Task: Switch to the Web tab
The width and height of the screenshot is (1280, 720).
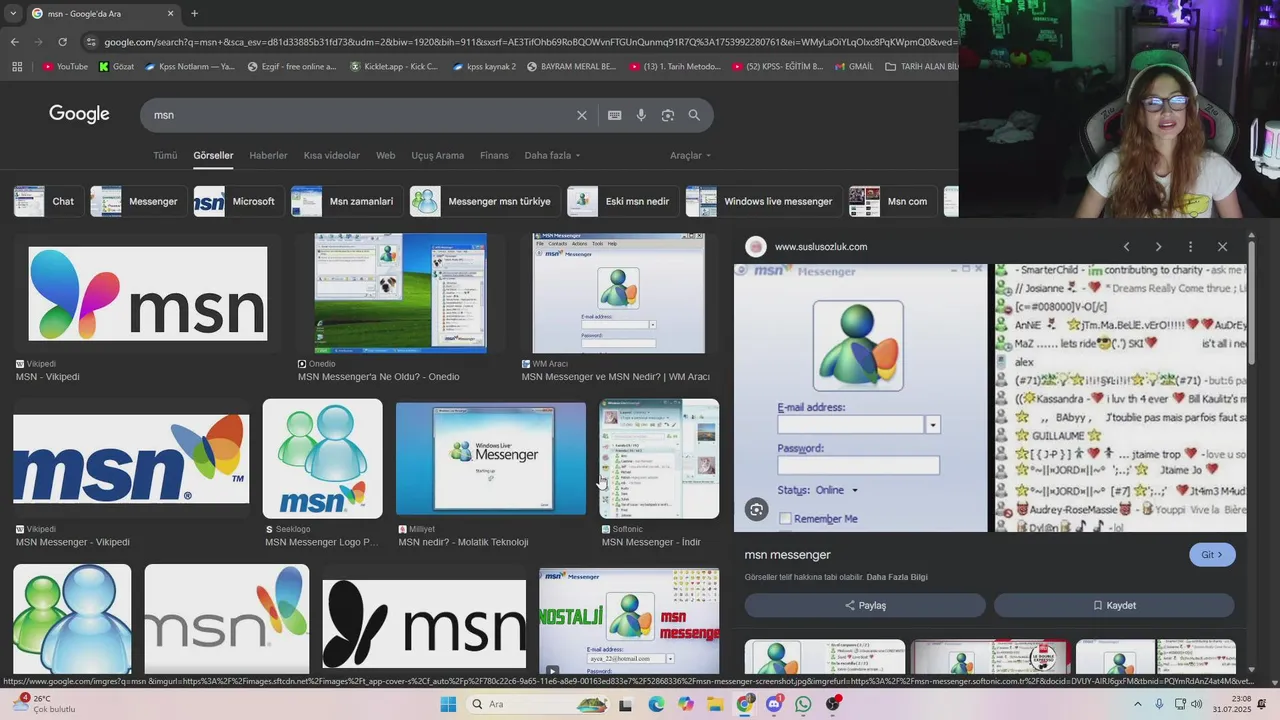Action: click(x=385, y=156)
